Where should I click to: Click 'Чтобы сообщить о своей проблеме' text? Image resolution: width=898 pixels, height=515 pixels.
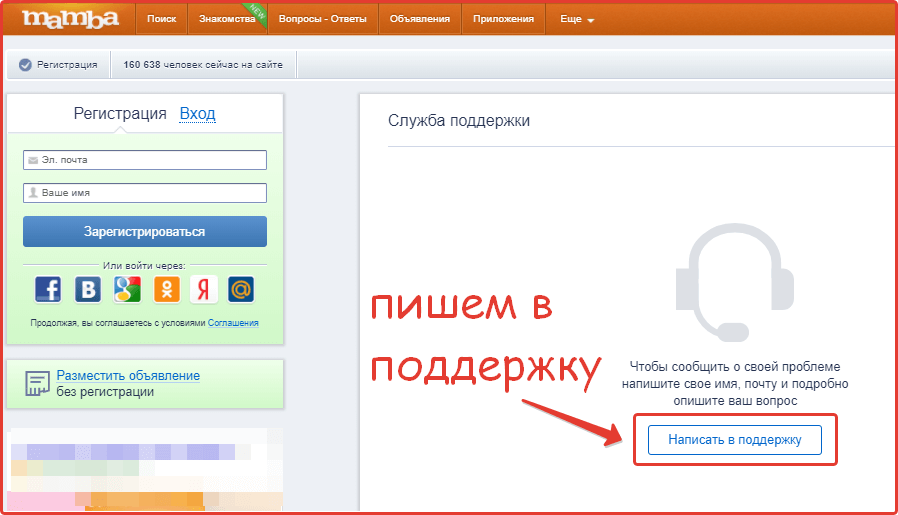click(x=735, y=367)
